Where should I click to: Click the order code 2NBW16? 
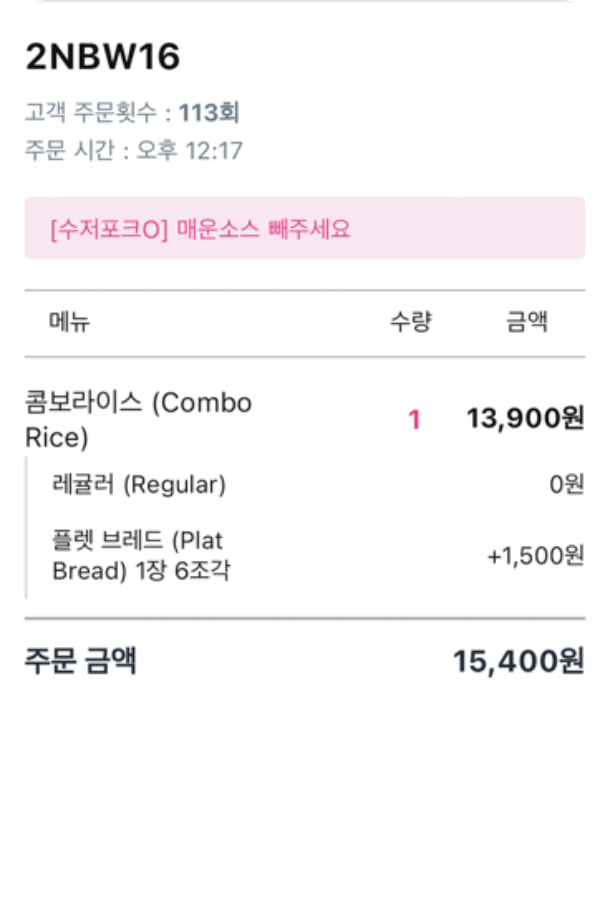pyautogui.click(x=102, y=58)
